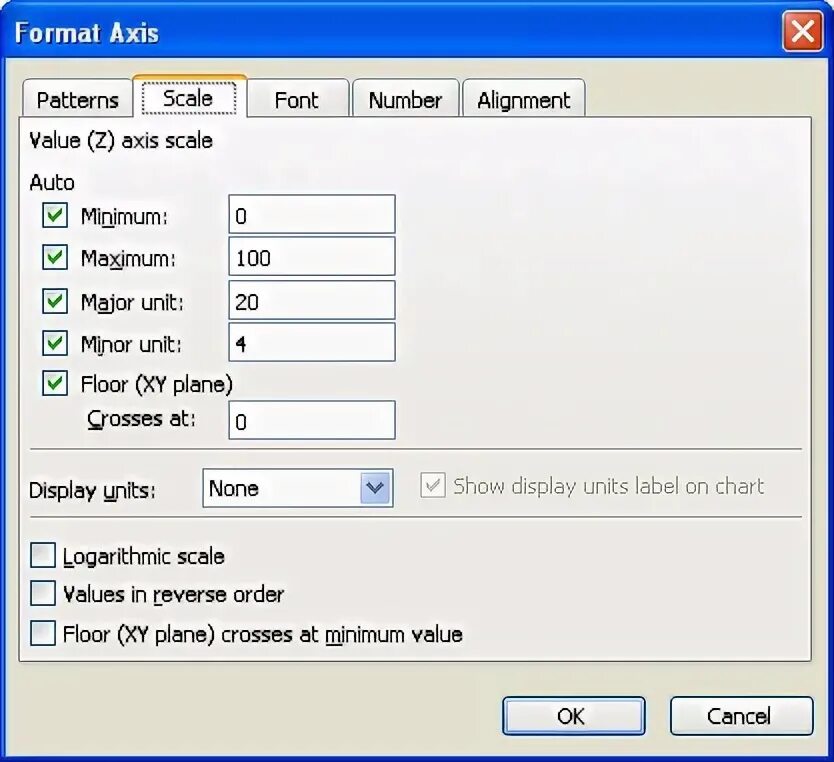Select the Scale tab

click(189, 98)
